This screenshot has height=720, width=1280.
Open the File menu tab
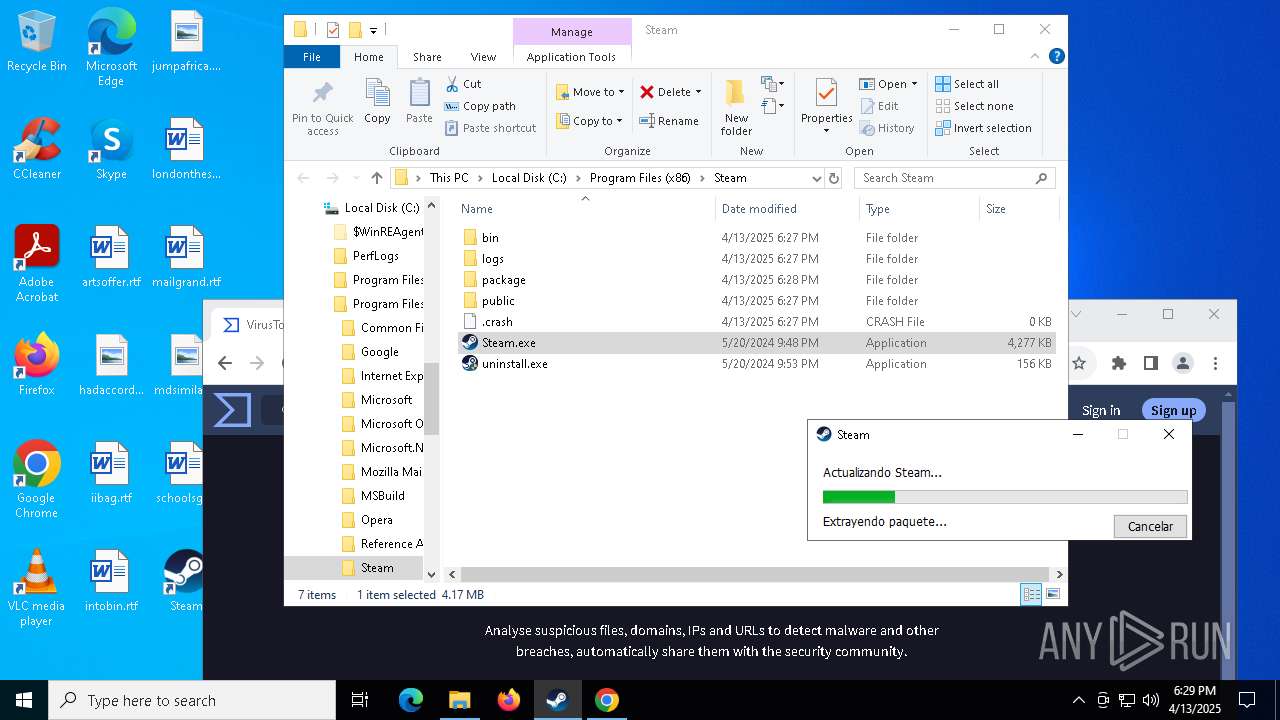point(312,57)
